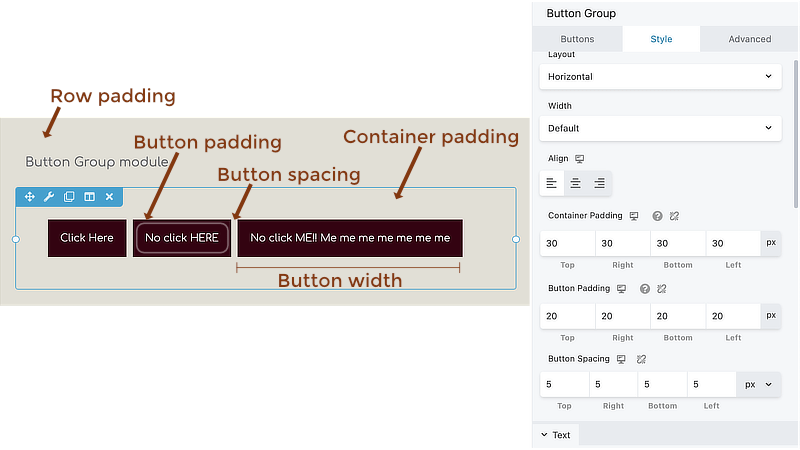Edit Container Padding Left field
Viewport: 800px width, 450px height.
733,243
